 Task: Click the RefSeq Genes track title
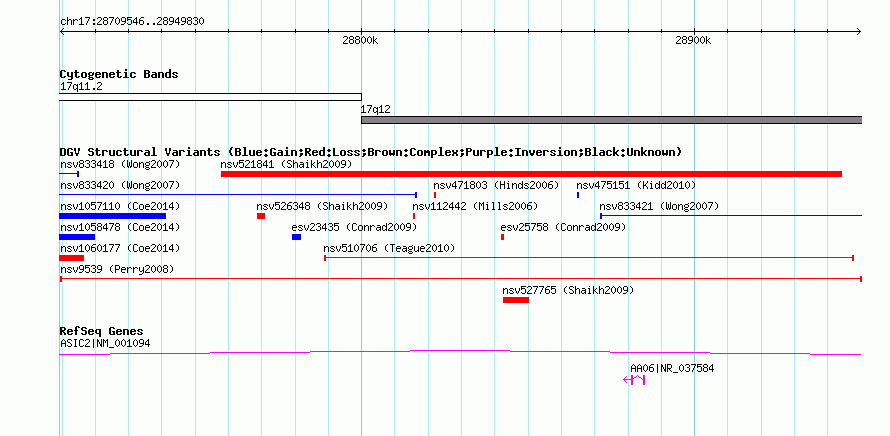click(102, 331)
